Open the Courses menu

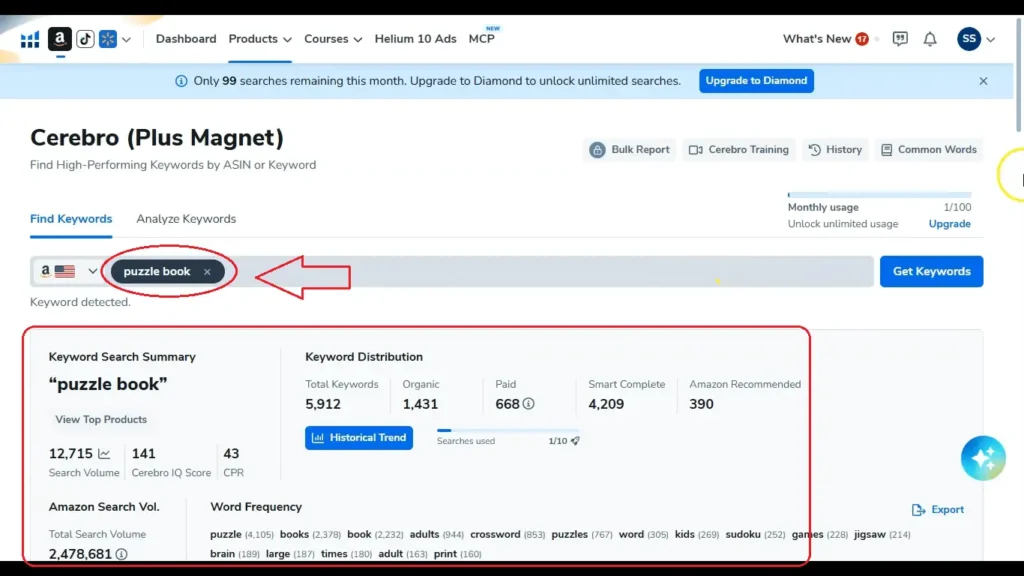click(x=332, y=39)
